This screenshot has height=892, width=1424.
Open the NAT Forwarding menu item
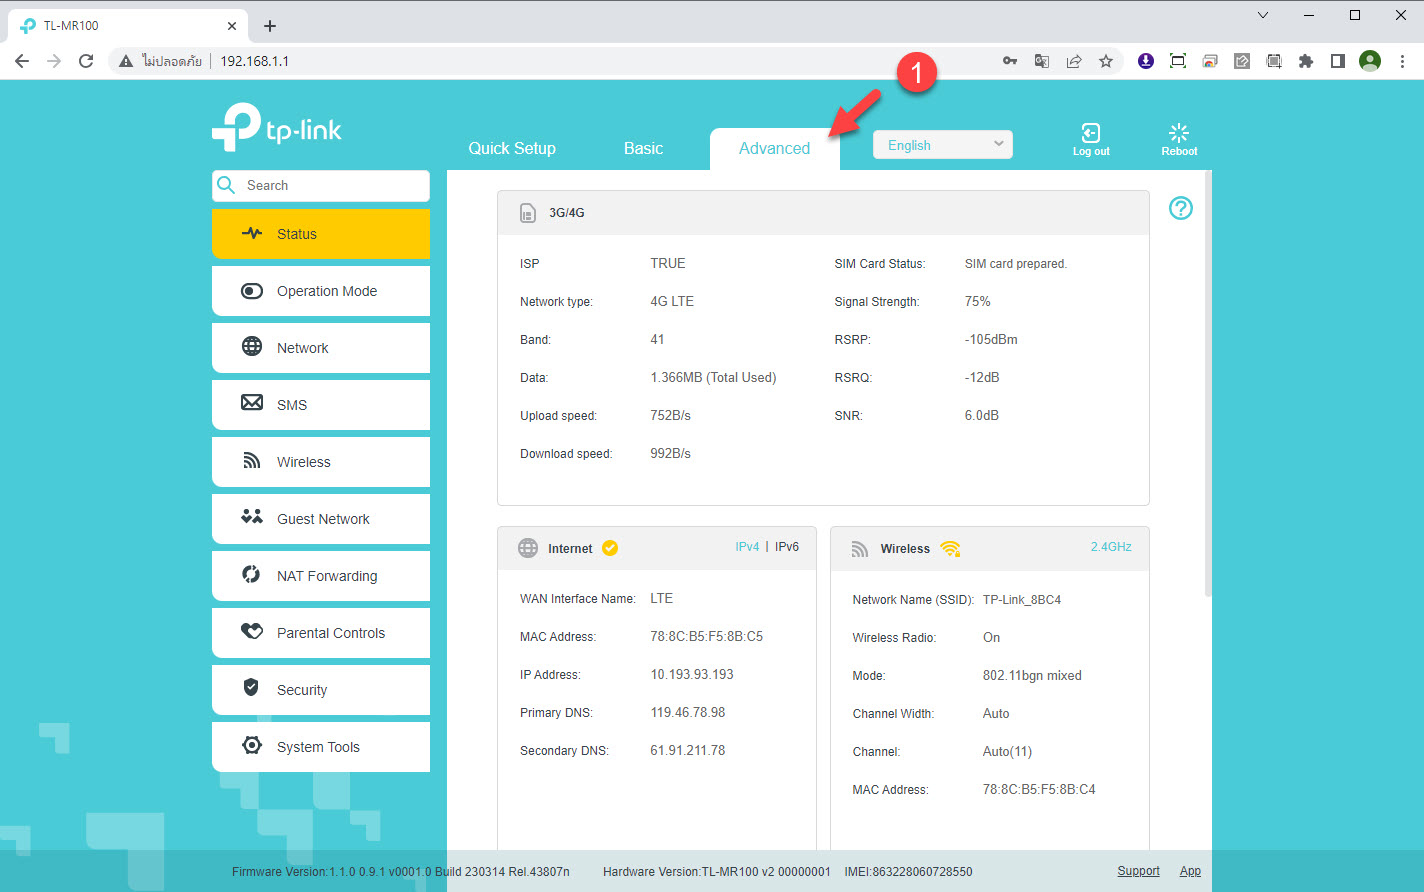point(321,576)
